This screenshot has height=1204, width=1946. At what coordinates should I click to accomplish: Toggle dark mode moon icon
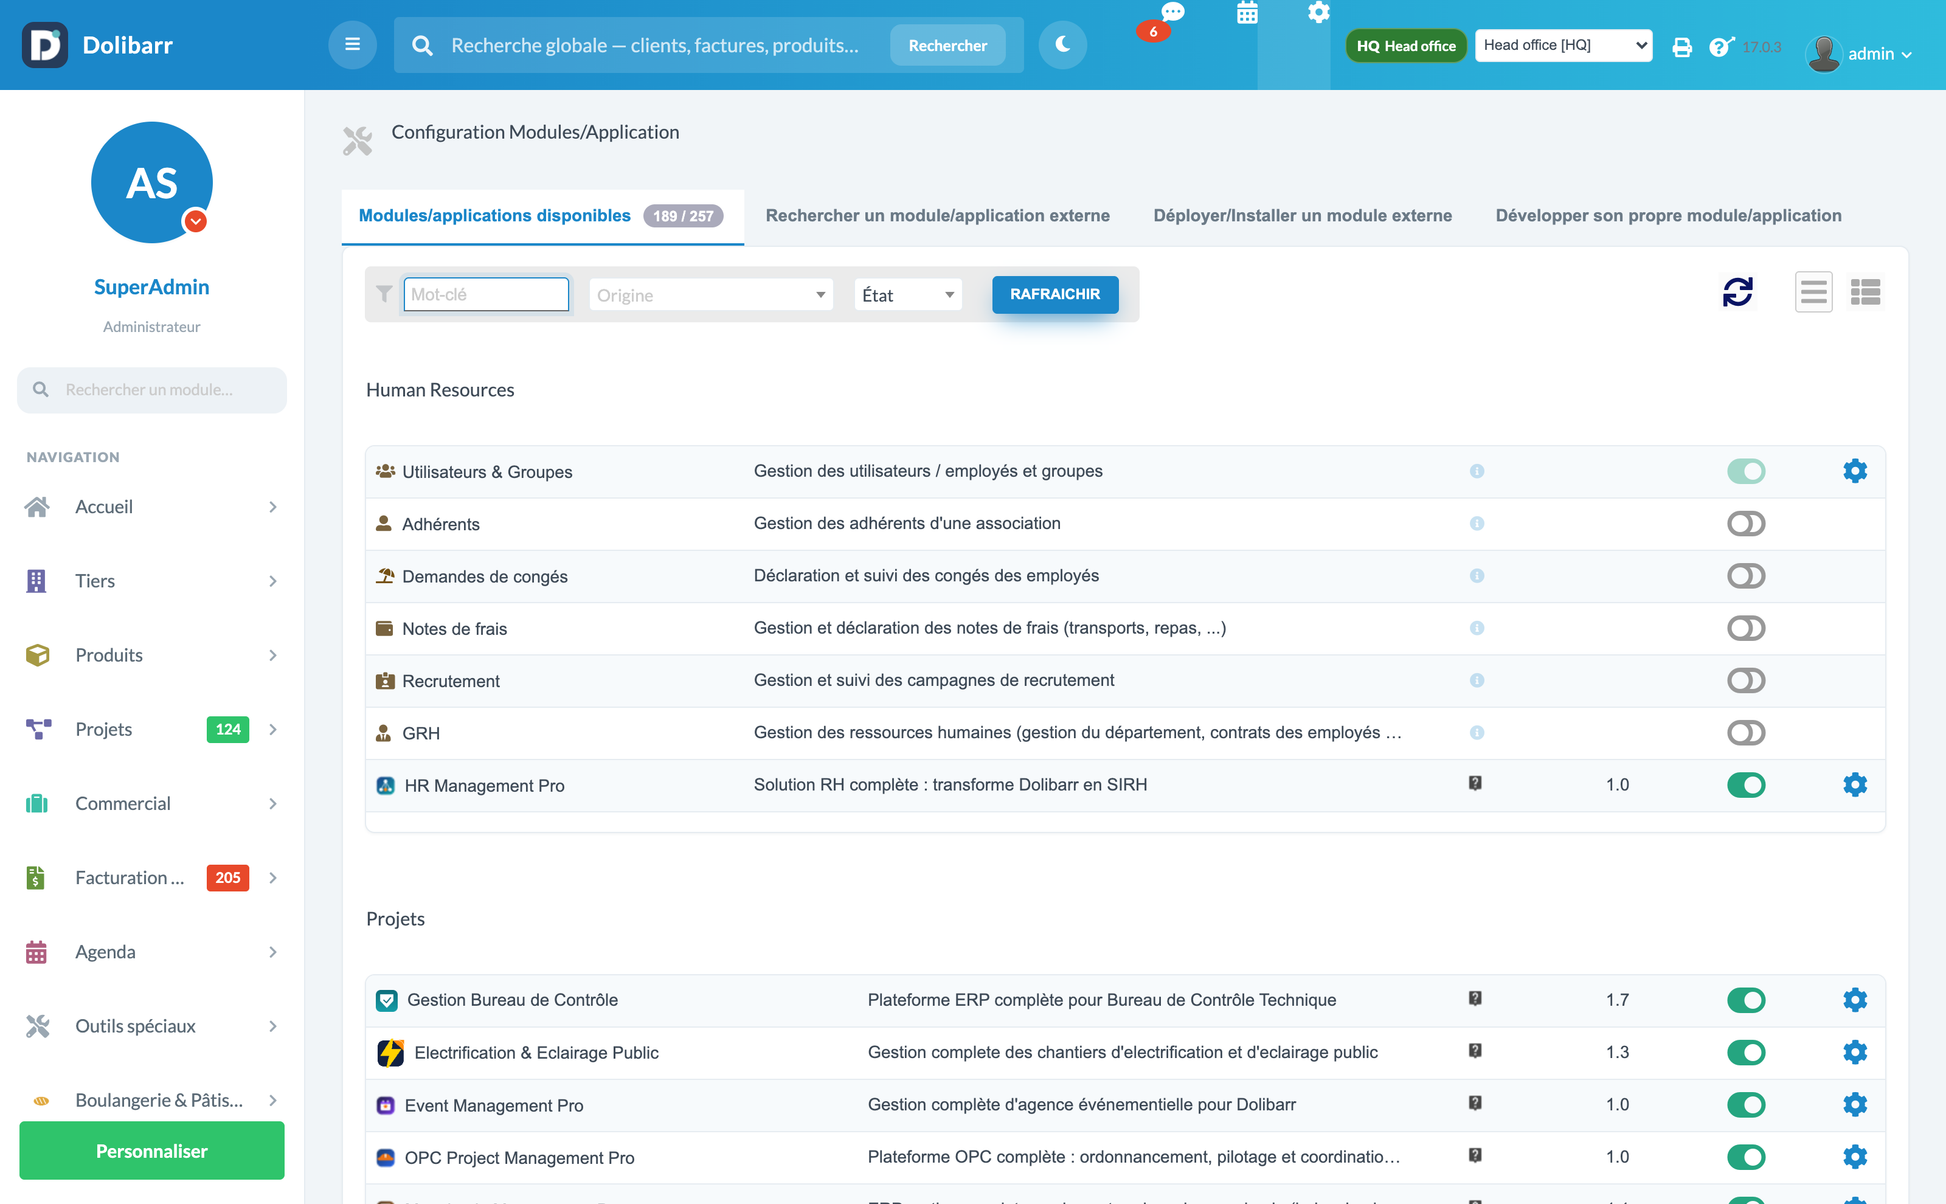pos(1062,45)
